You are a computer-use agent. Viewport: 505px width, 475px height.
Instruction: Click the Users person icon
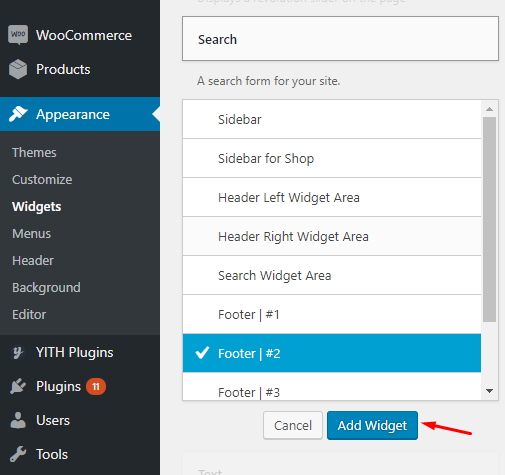[18, 420]
